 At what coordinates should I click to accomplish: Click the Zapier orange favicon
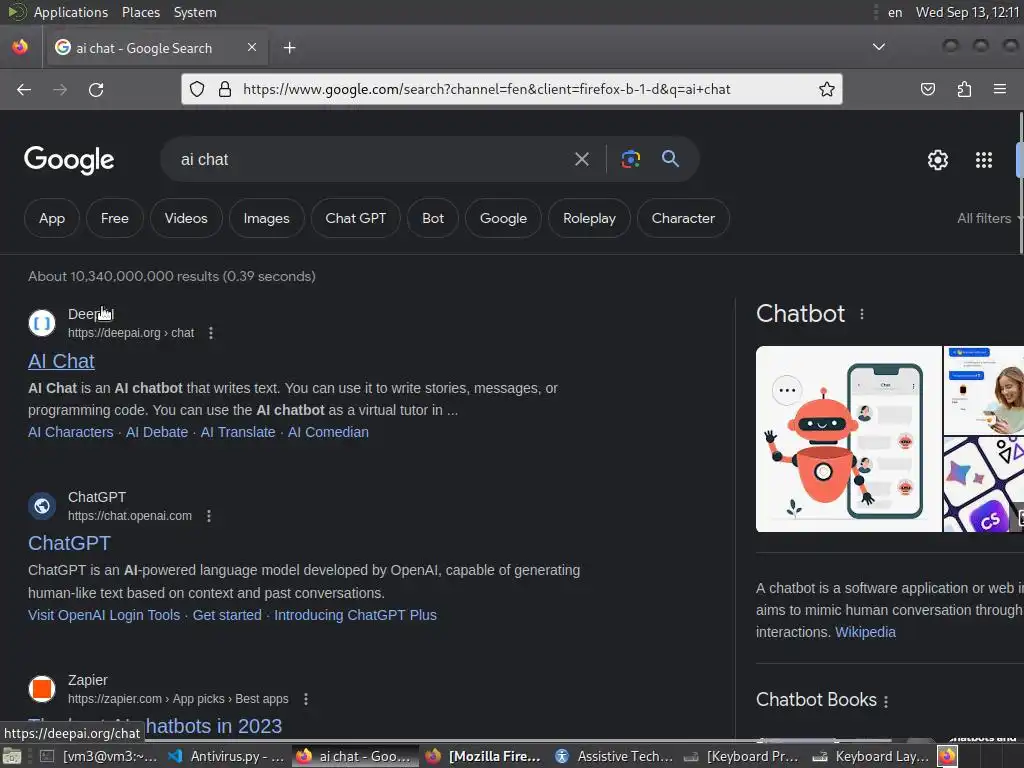click(42, 689)
